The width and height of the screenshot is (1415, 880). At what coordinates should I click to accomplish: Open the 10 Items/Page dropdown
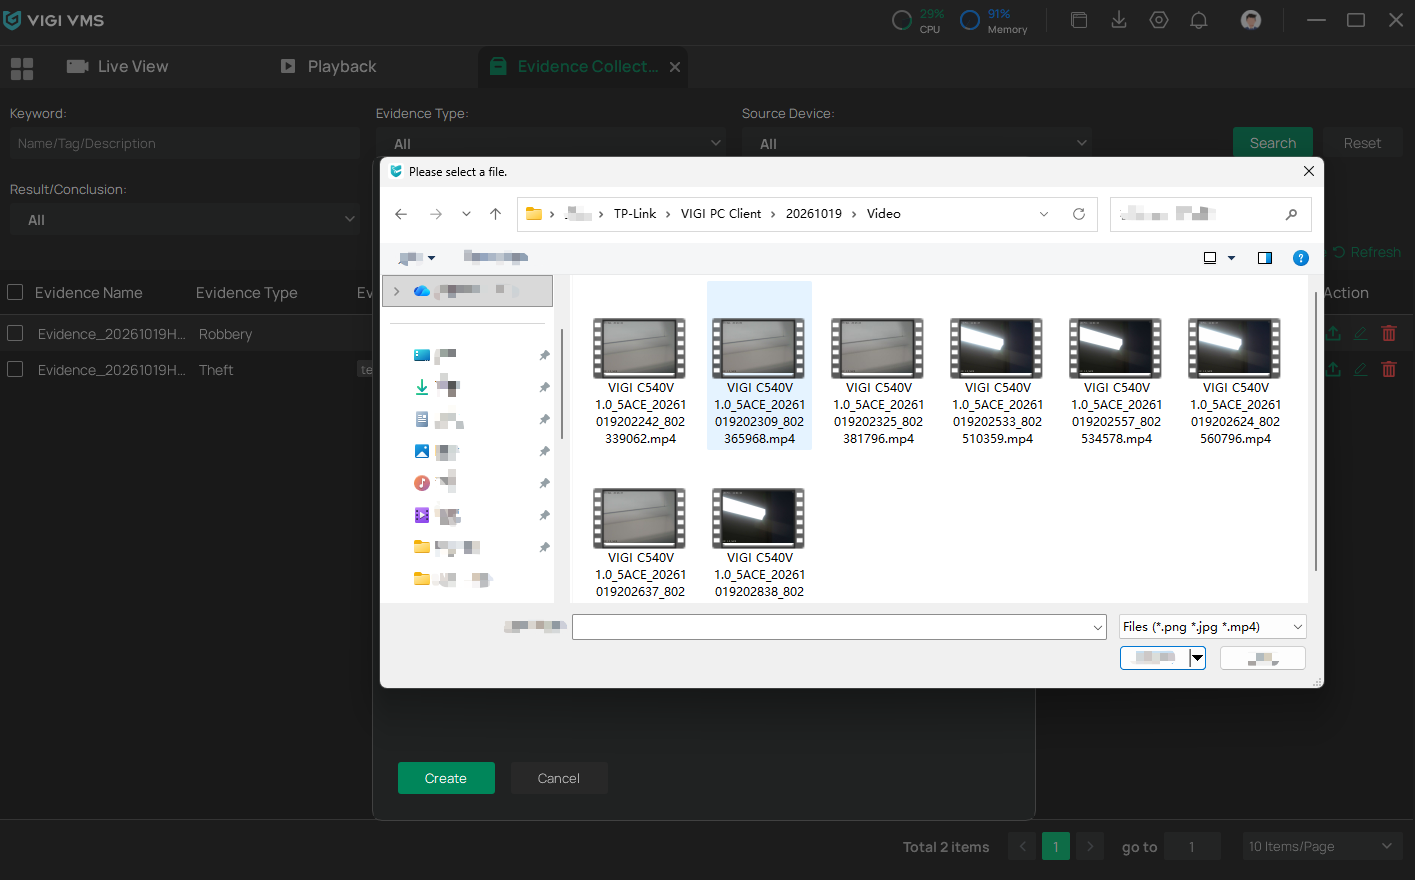1320,846
